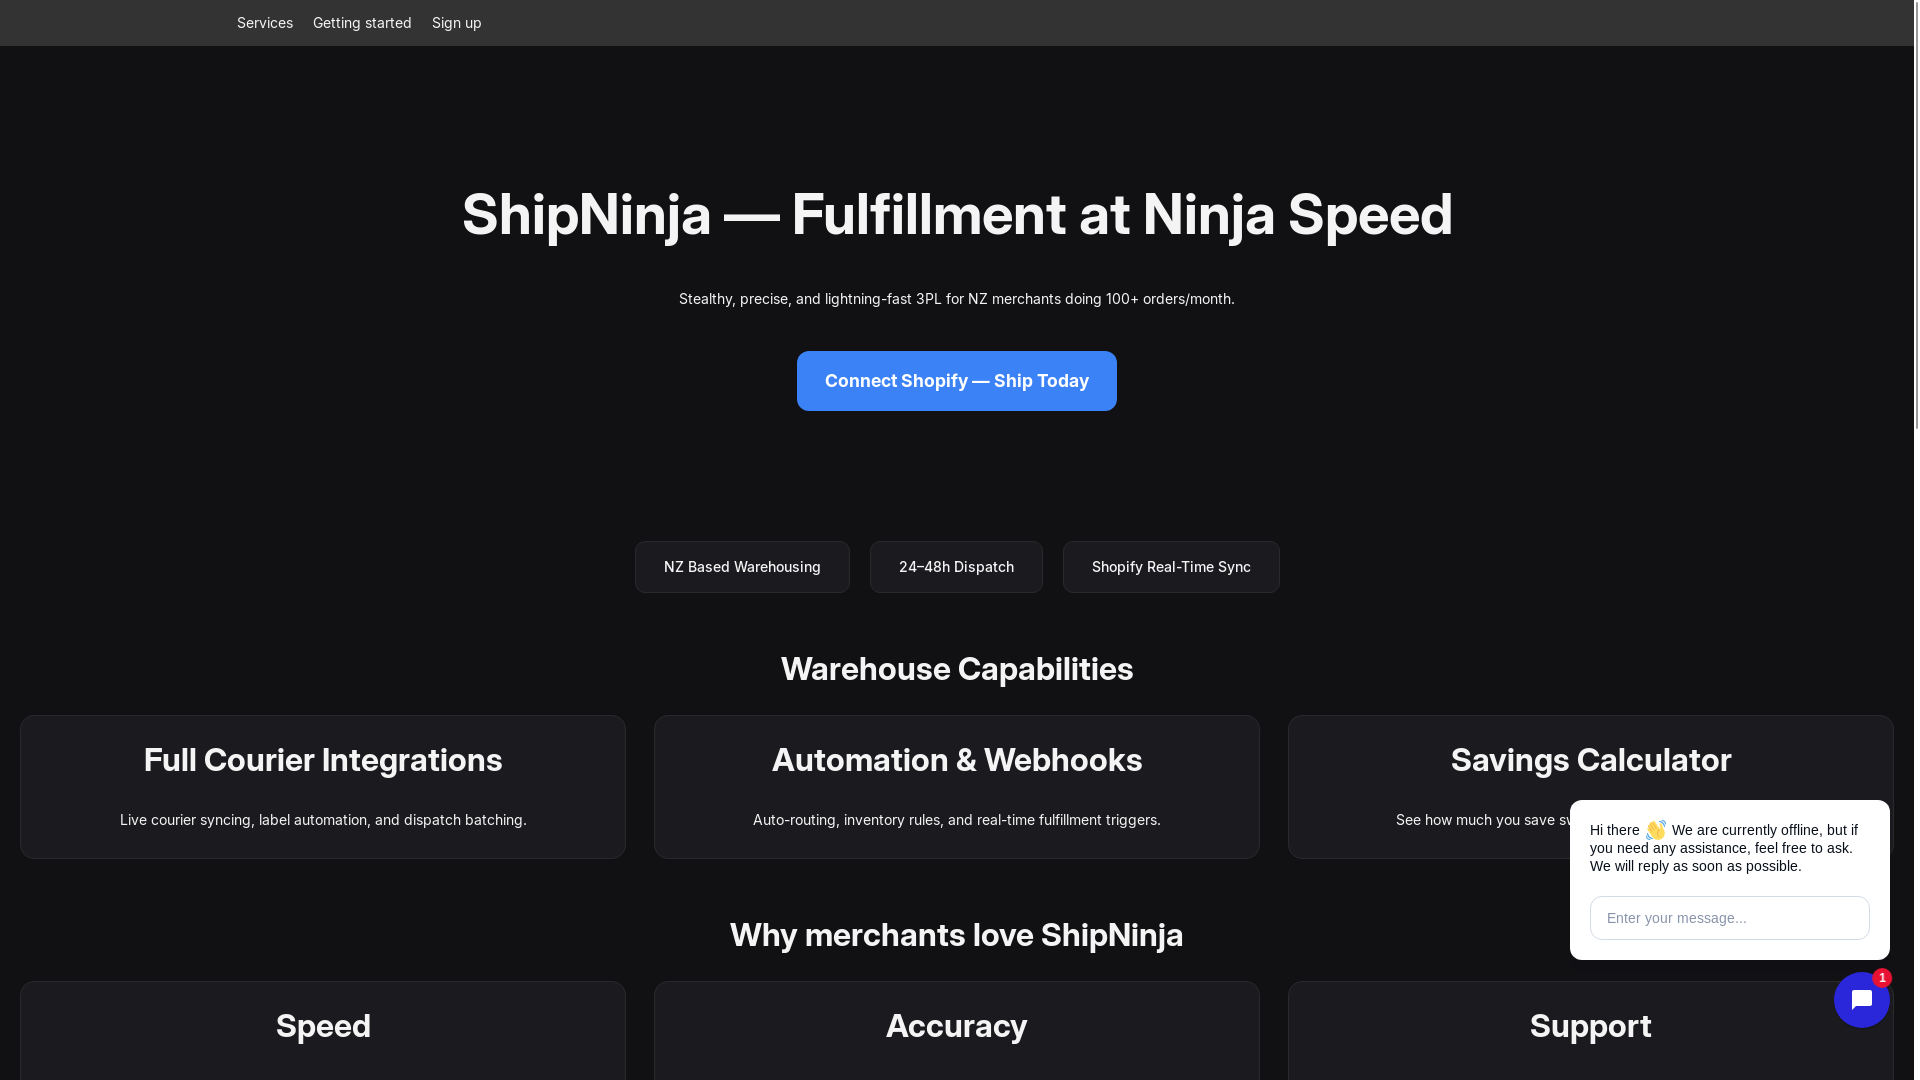Open the Automation & Webhooks card title
The image size is (1920, 1080).
pos(957,760)
